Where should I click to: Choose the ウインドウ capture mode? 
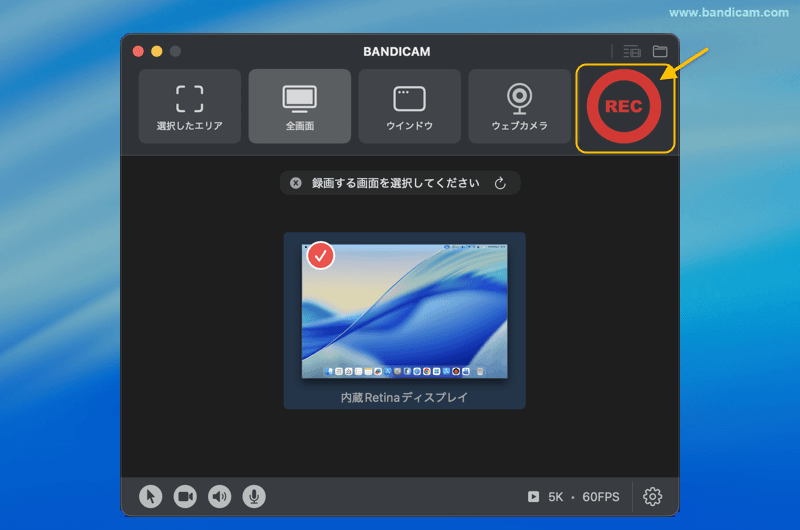409,106
